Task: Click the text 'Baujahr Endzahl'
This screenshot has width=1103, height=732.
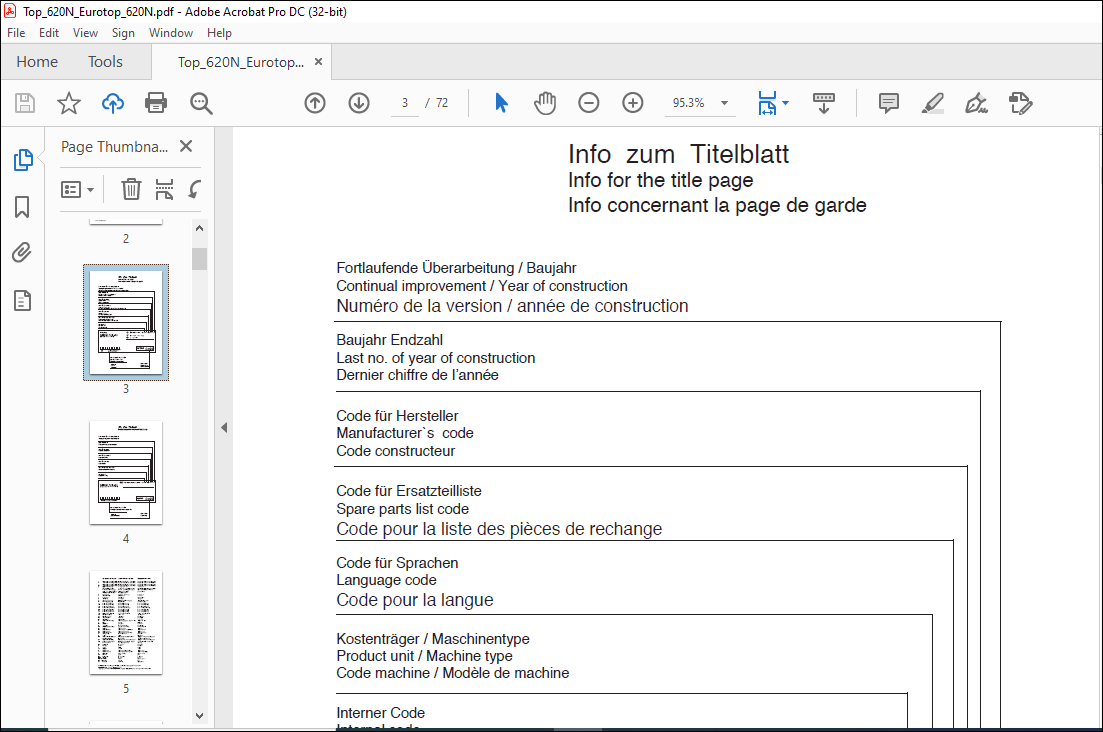Action: coord(390,340)
